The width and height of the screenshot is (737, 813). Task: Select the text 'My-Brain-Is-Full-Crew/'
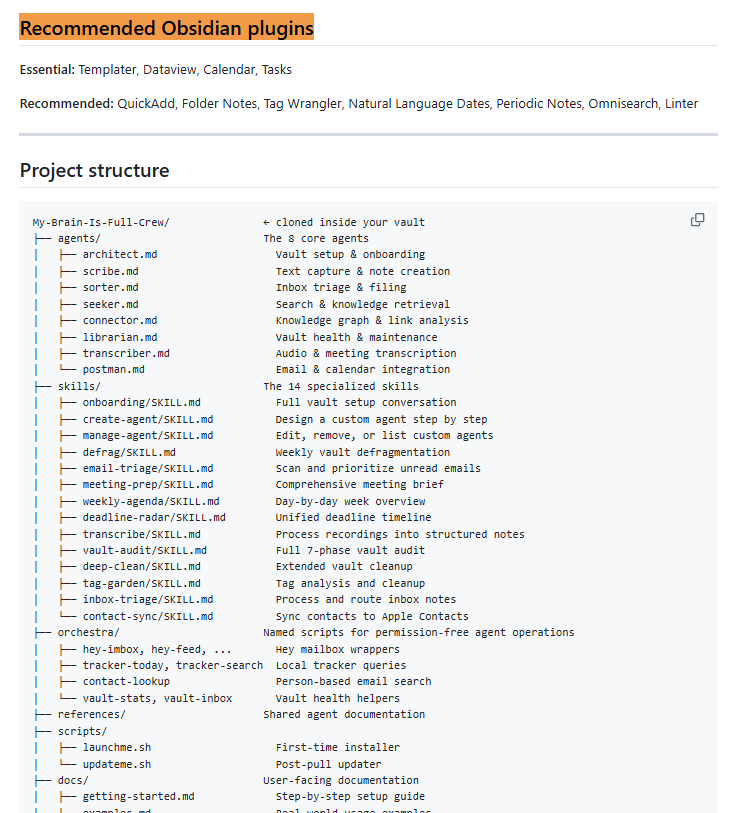[101, 222]
